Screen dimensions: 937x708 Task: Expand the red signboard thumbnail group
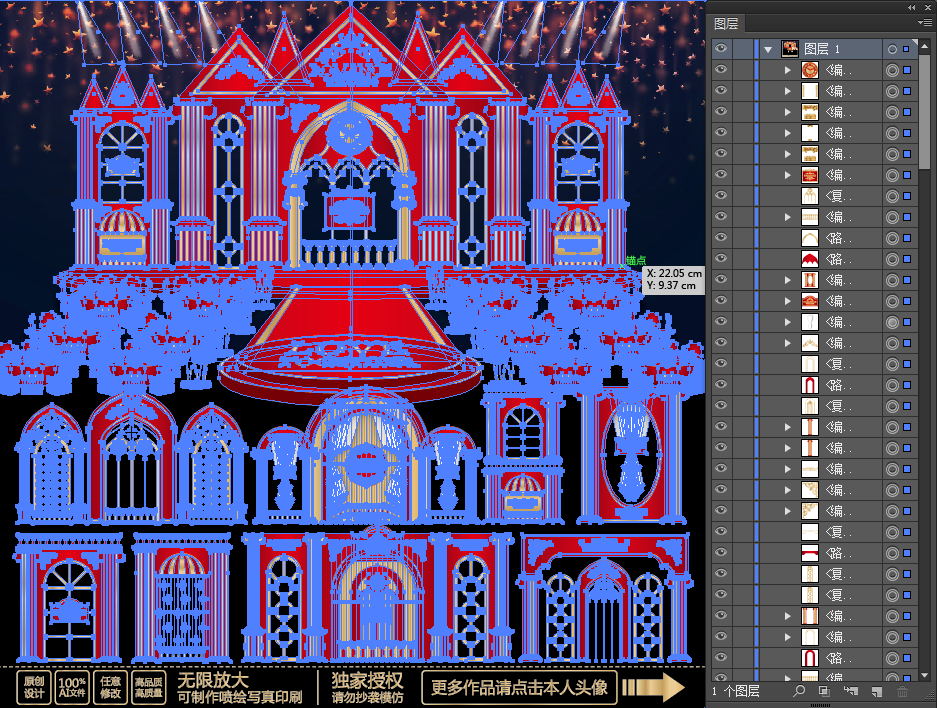coord(788,175)
